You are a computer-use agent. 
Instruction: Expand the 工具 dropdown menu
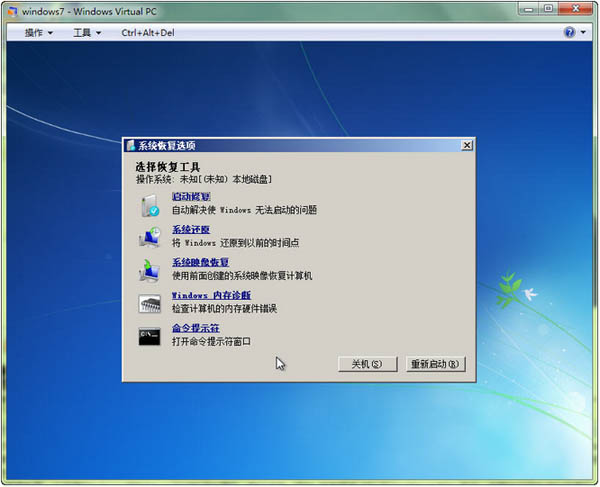coord(86,32)
